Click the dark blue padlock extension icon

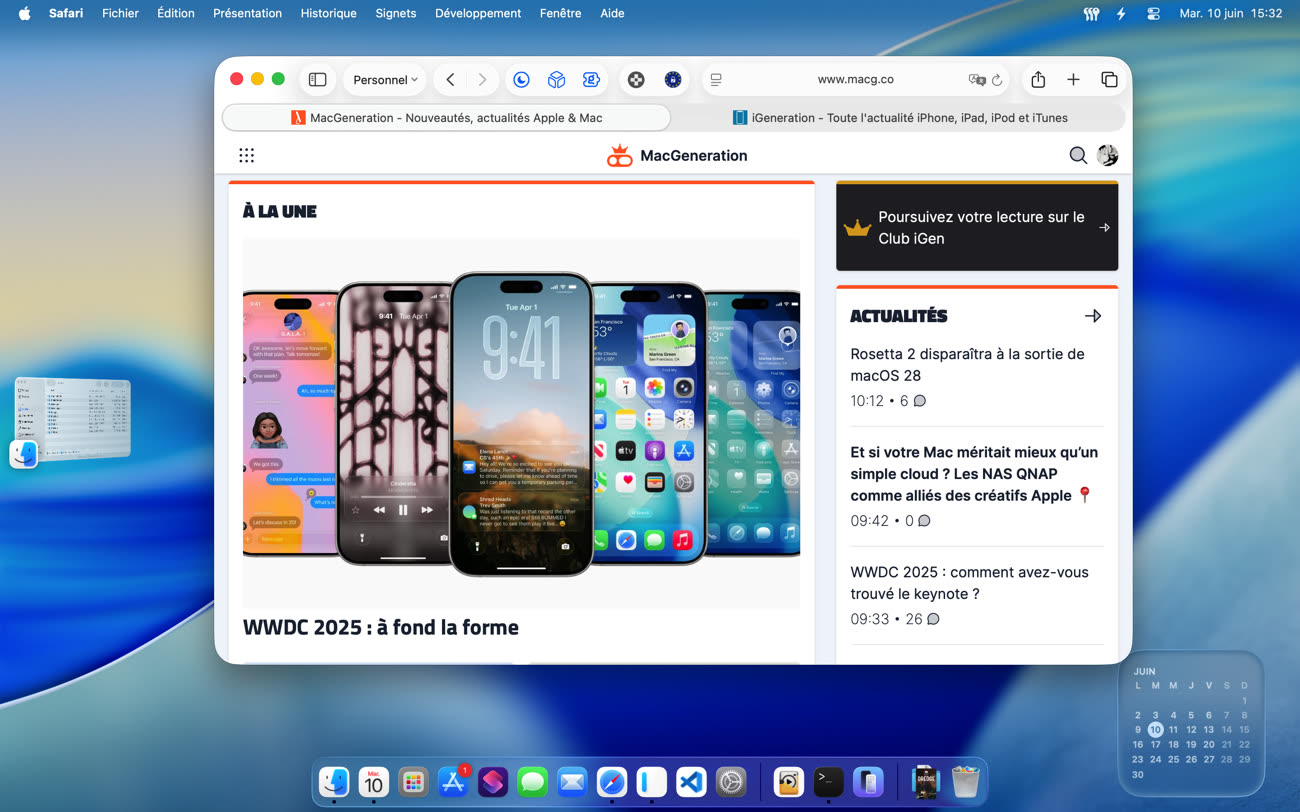[673, 80]
